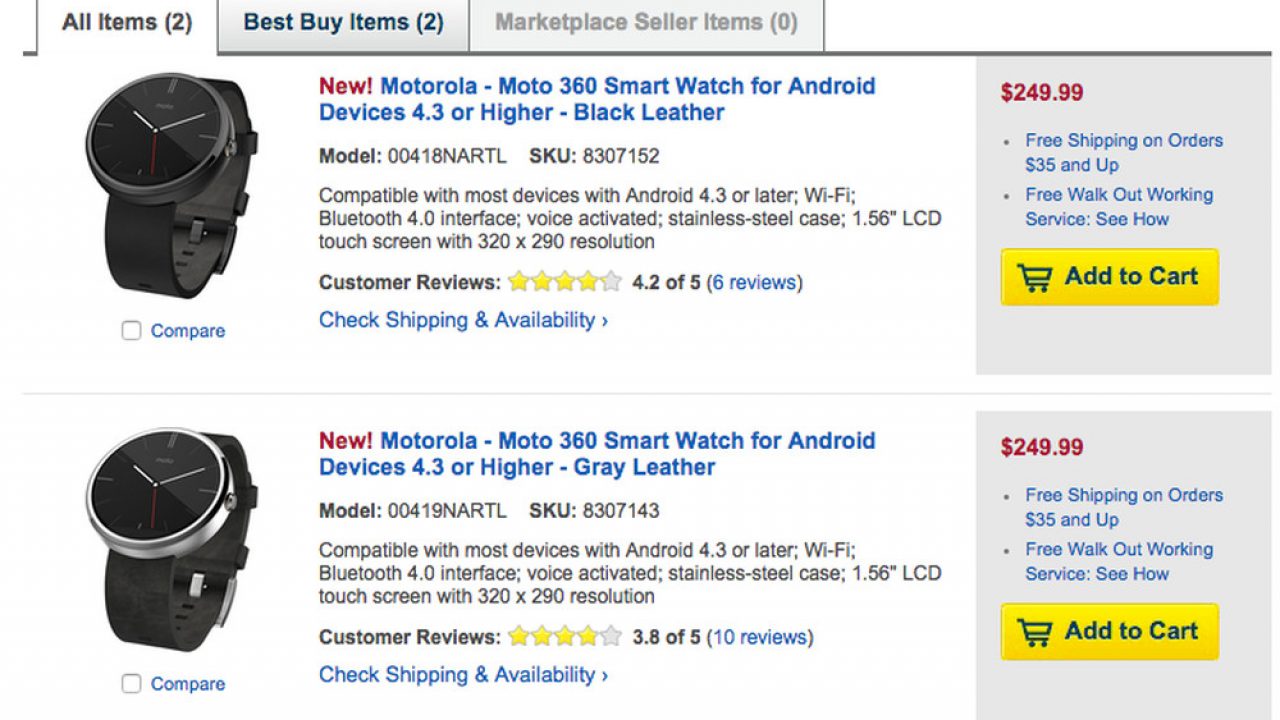Click cart icon on Gray Leather Add to Cart
The height and width of the screenshot is (720, 1280).
point(1035,632)
